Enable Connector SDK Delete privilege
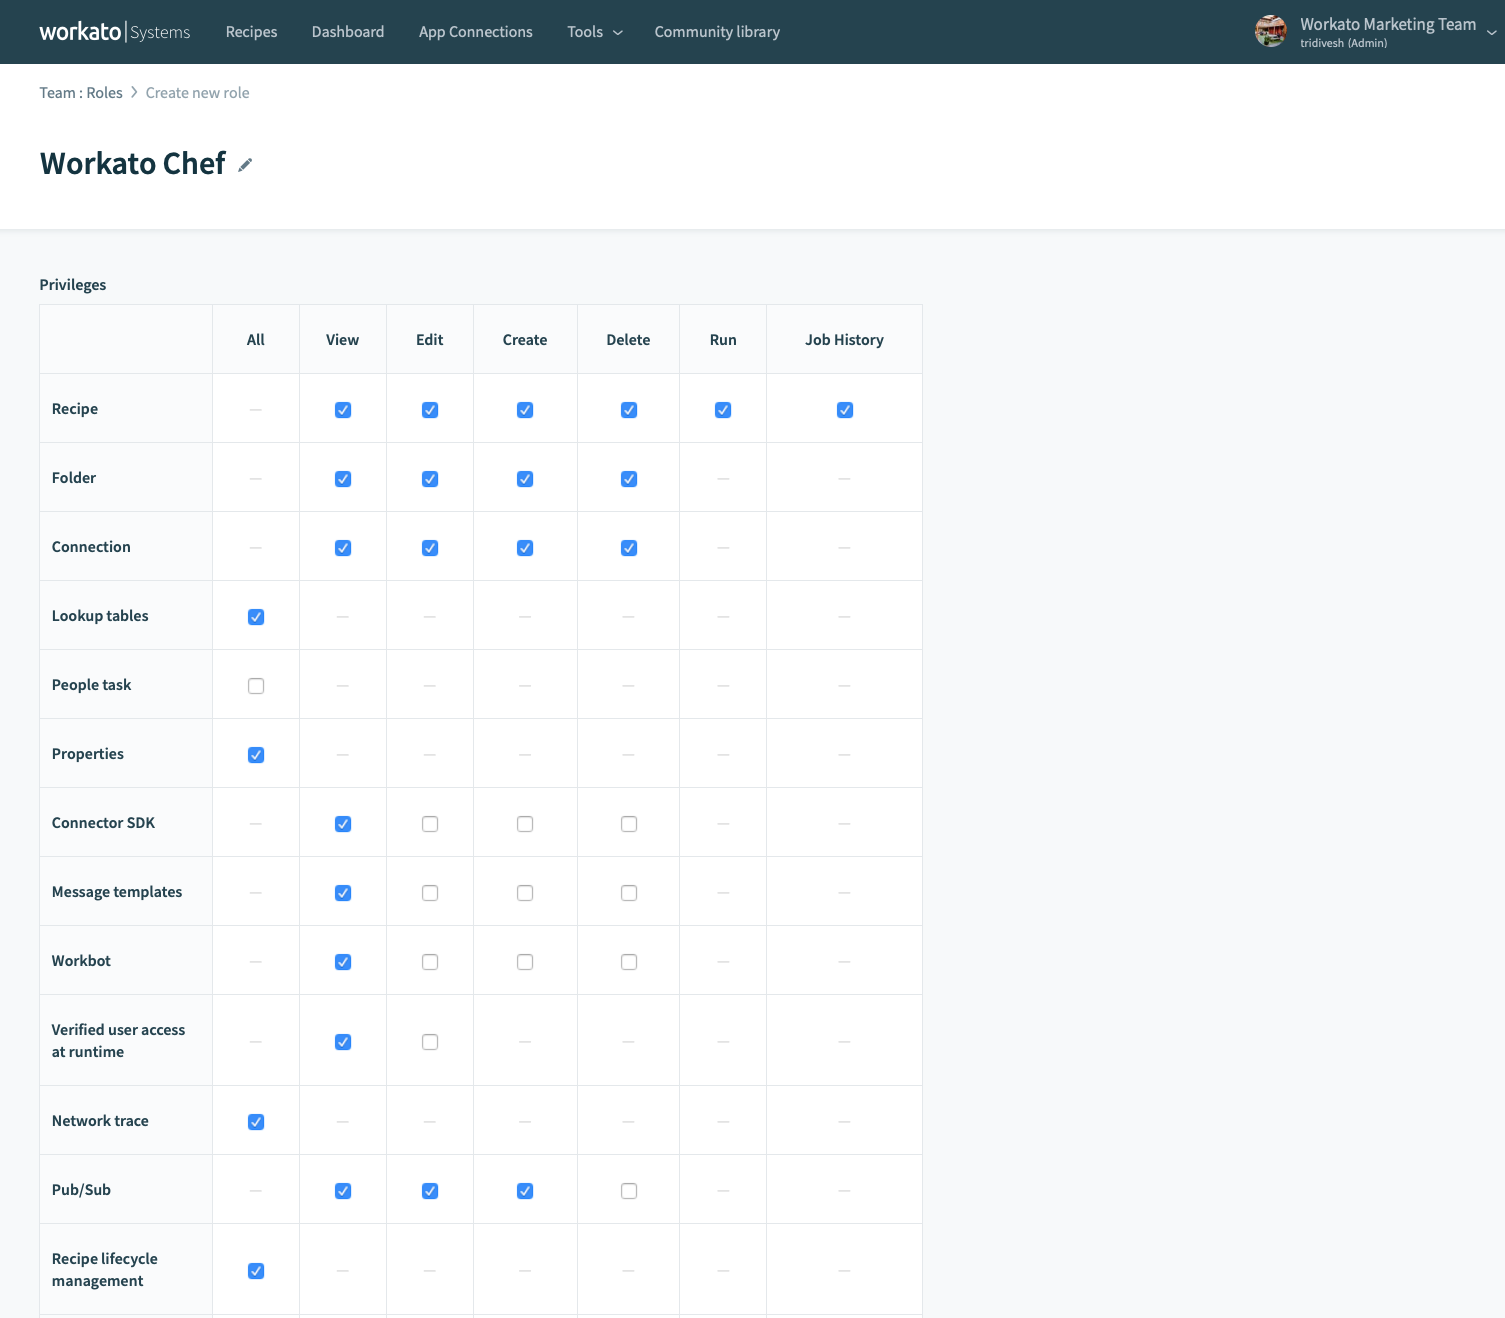1505x1318 pixels. pos(629,824)
